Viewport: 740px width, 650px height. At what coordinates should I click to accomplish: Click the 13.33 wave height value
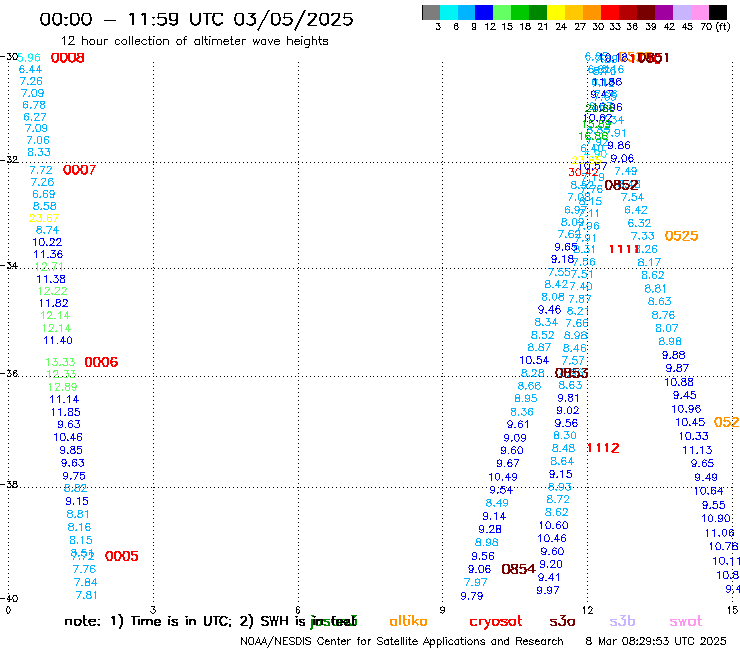click(x=60, y=362)
